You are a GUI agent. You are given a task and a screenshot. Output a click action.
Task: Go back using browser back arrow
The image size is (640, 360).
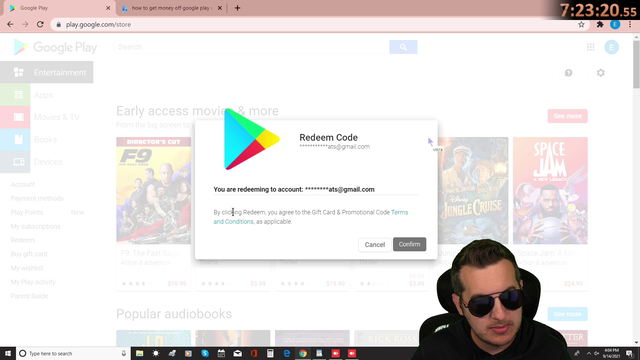(10, 24)
